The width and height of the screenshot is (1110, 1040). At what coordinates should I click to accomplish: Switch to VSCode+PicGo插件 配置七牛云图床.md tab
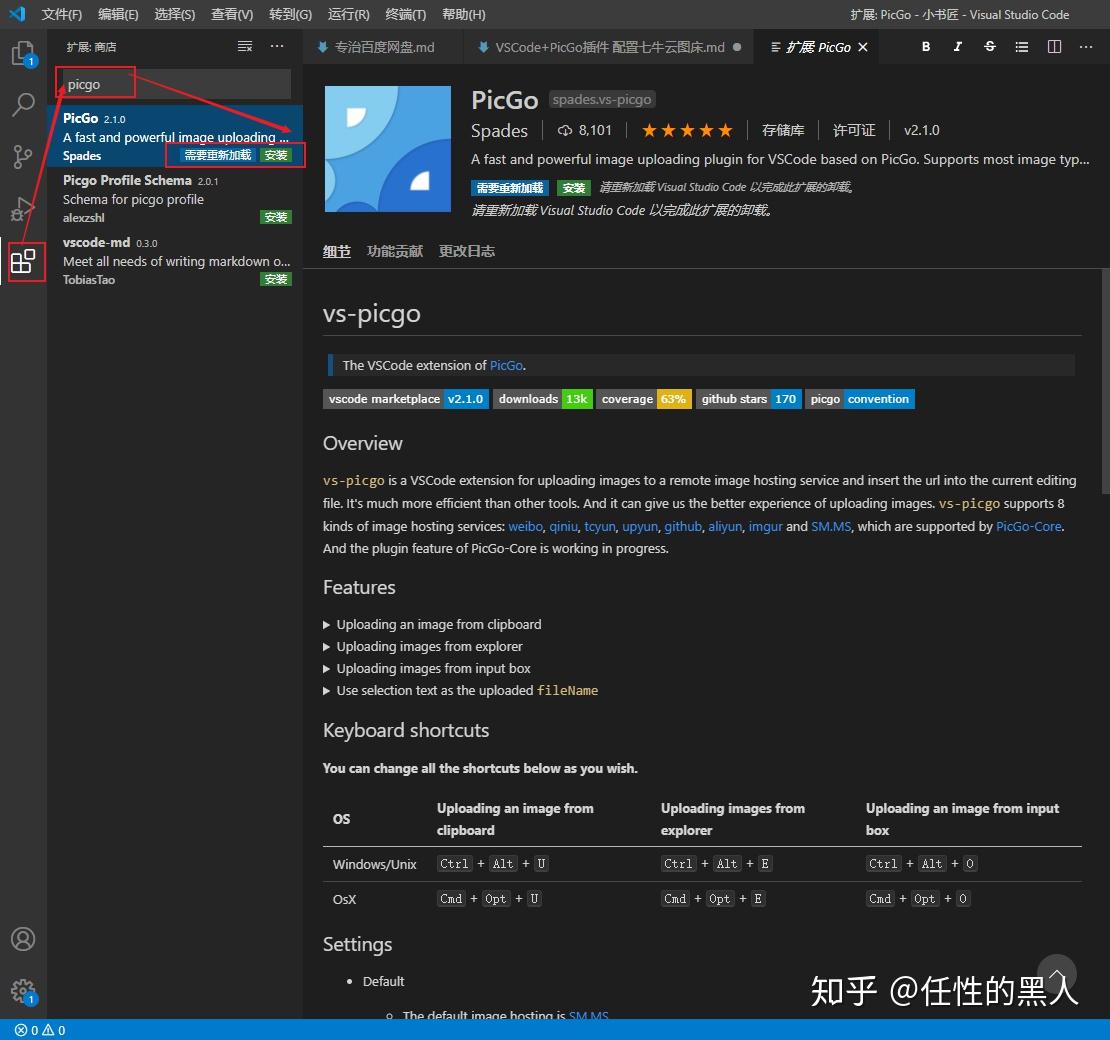tap(610, 47)
